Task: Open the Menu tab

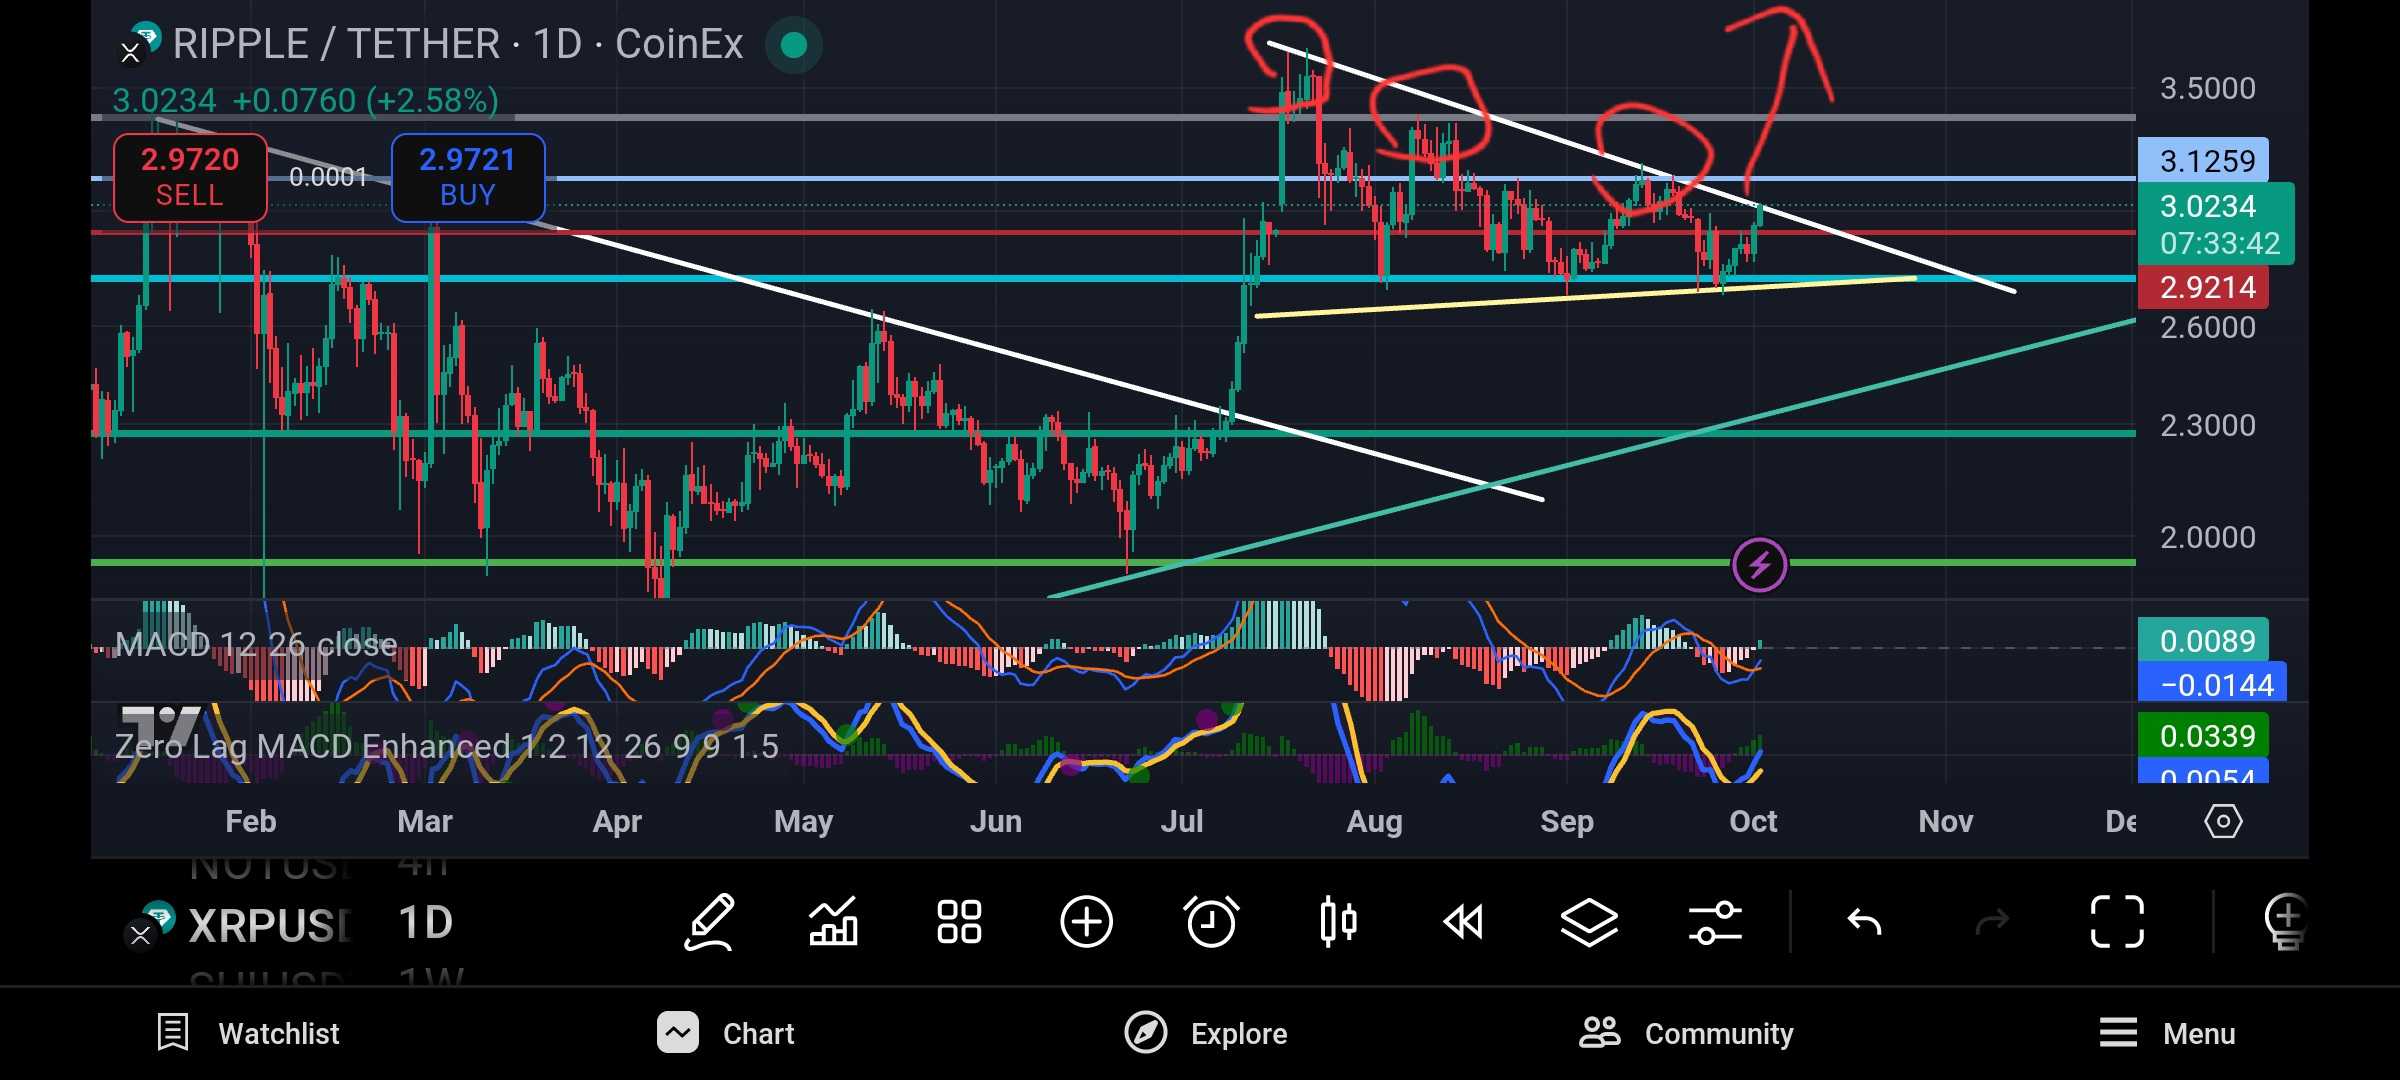Action: [x=2167, y=1033]
